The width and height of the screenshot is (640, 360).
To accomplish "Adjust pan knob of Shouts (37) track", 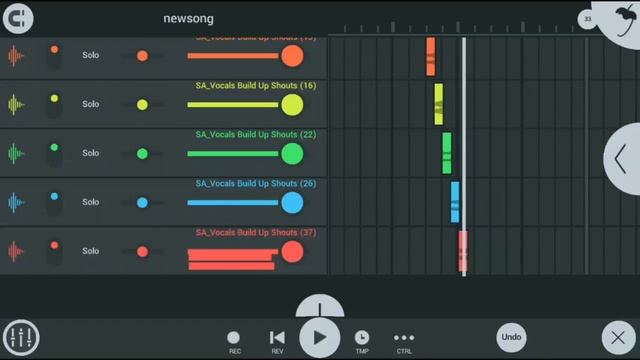I will (x=142, y=251).
